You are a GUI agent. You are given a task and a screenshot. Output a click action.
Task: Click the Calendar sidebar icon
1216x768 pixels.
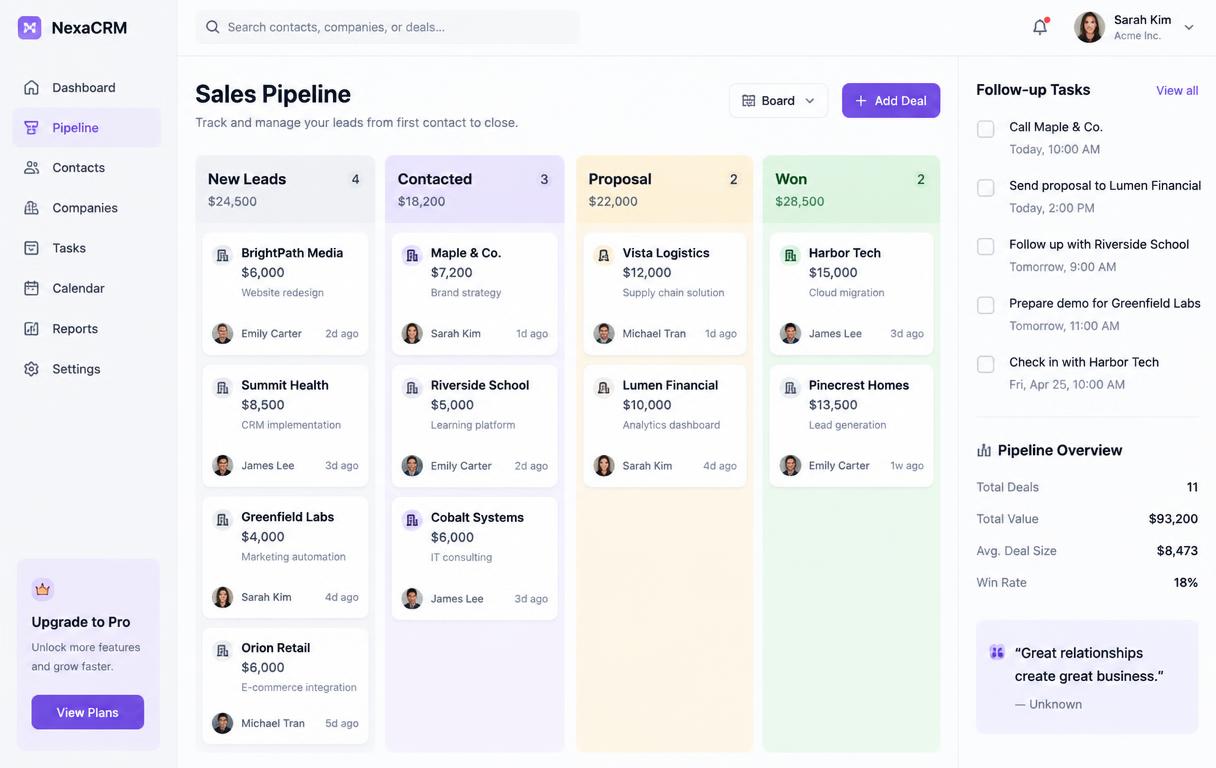[32, 288]
